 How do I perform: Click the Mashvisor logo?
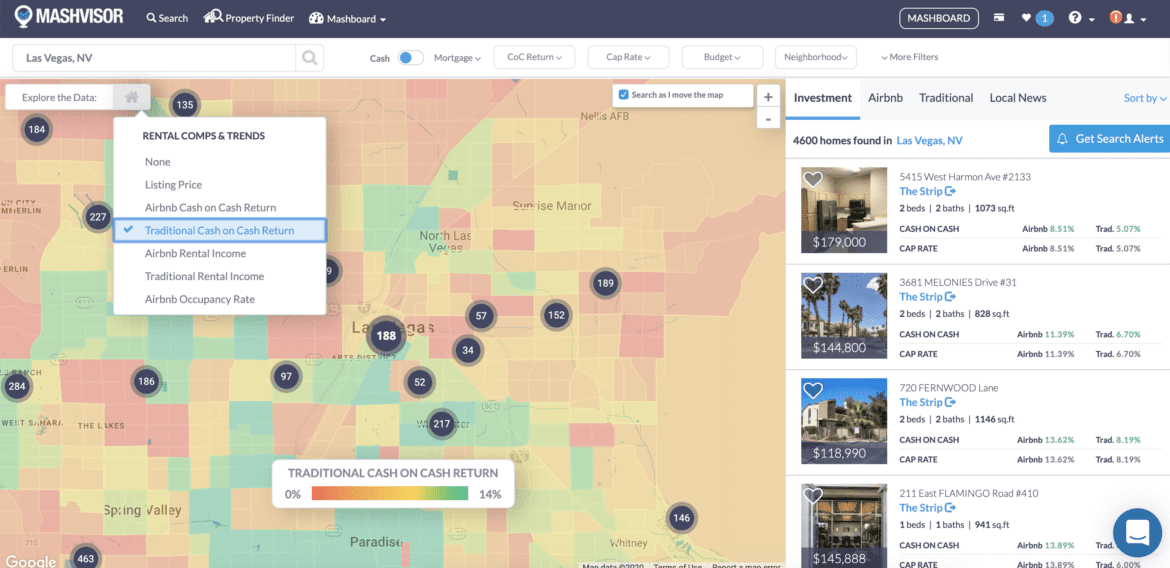[69, 17]
